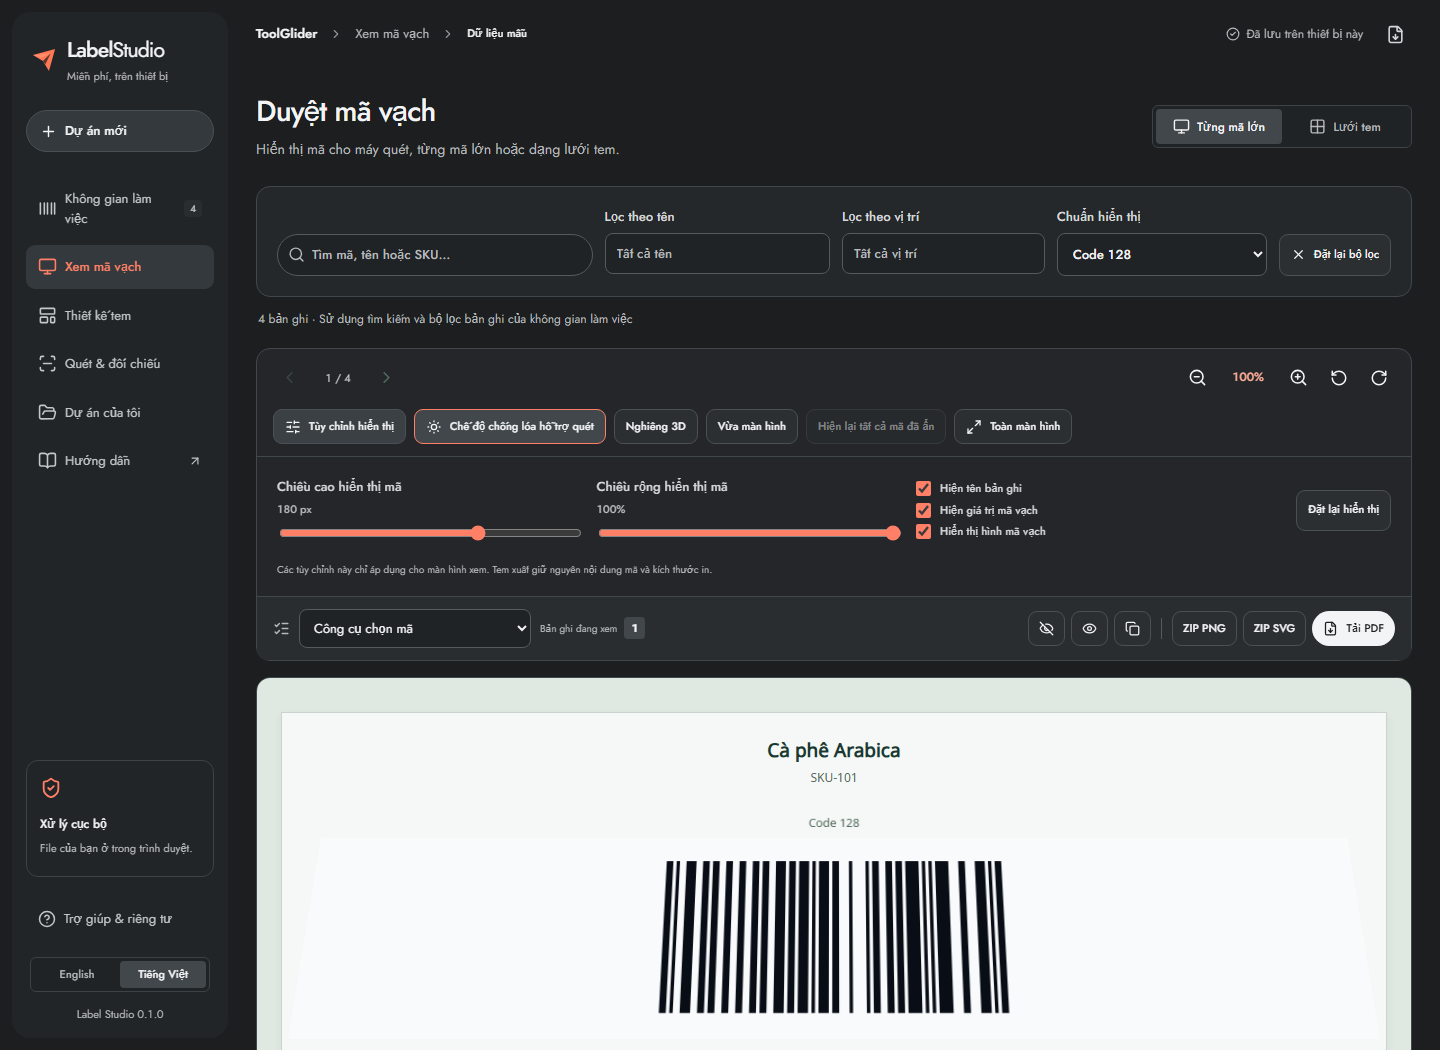Disable "Hiển thị hình mã vạch" checkbox
The image size is (1440, 1050).
pyautogui.click(x=923, y=532)
